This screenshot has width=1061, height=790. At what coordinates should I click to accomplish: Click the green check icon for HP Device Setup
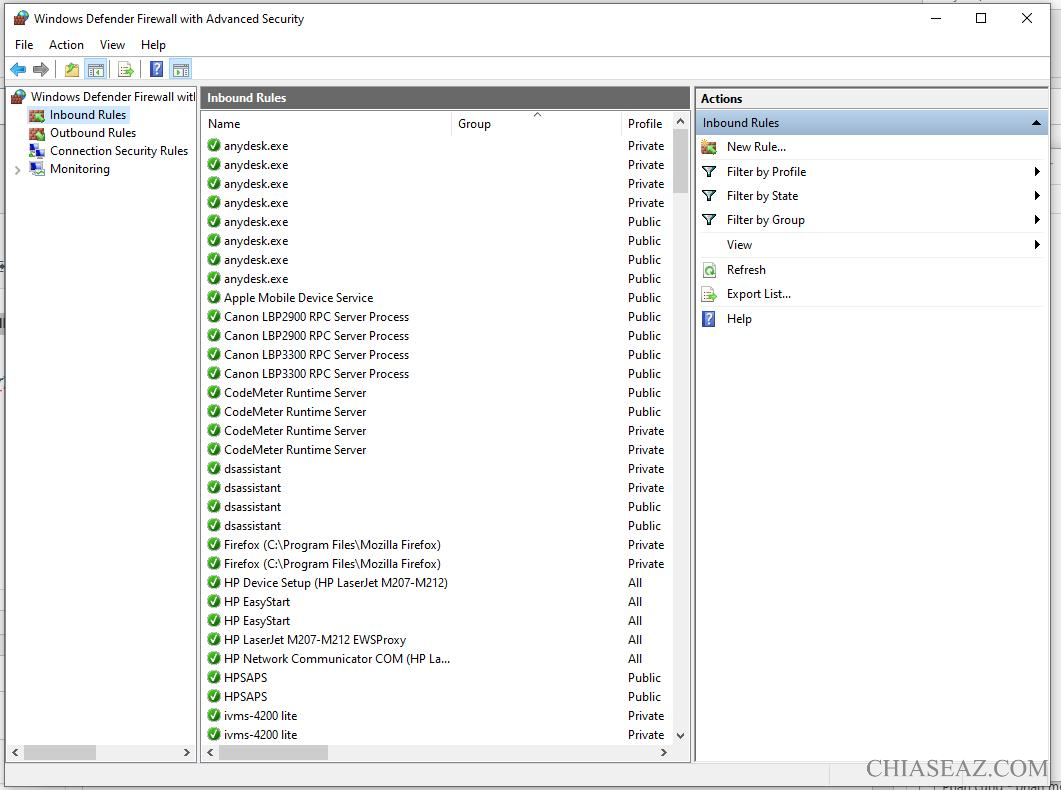click(214, 582)
